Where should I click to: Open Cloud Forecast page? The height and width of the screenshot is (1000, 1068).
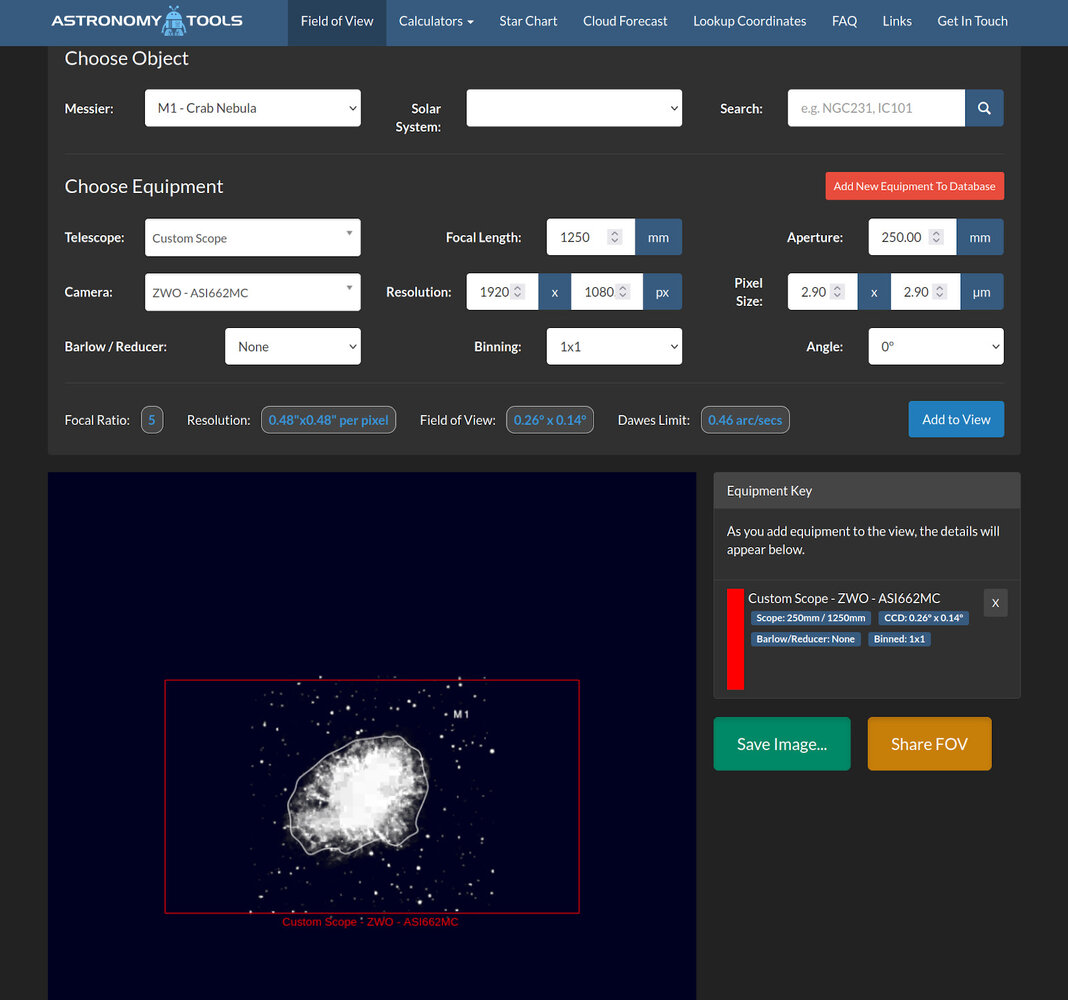tap(625, 21)
